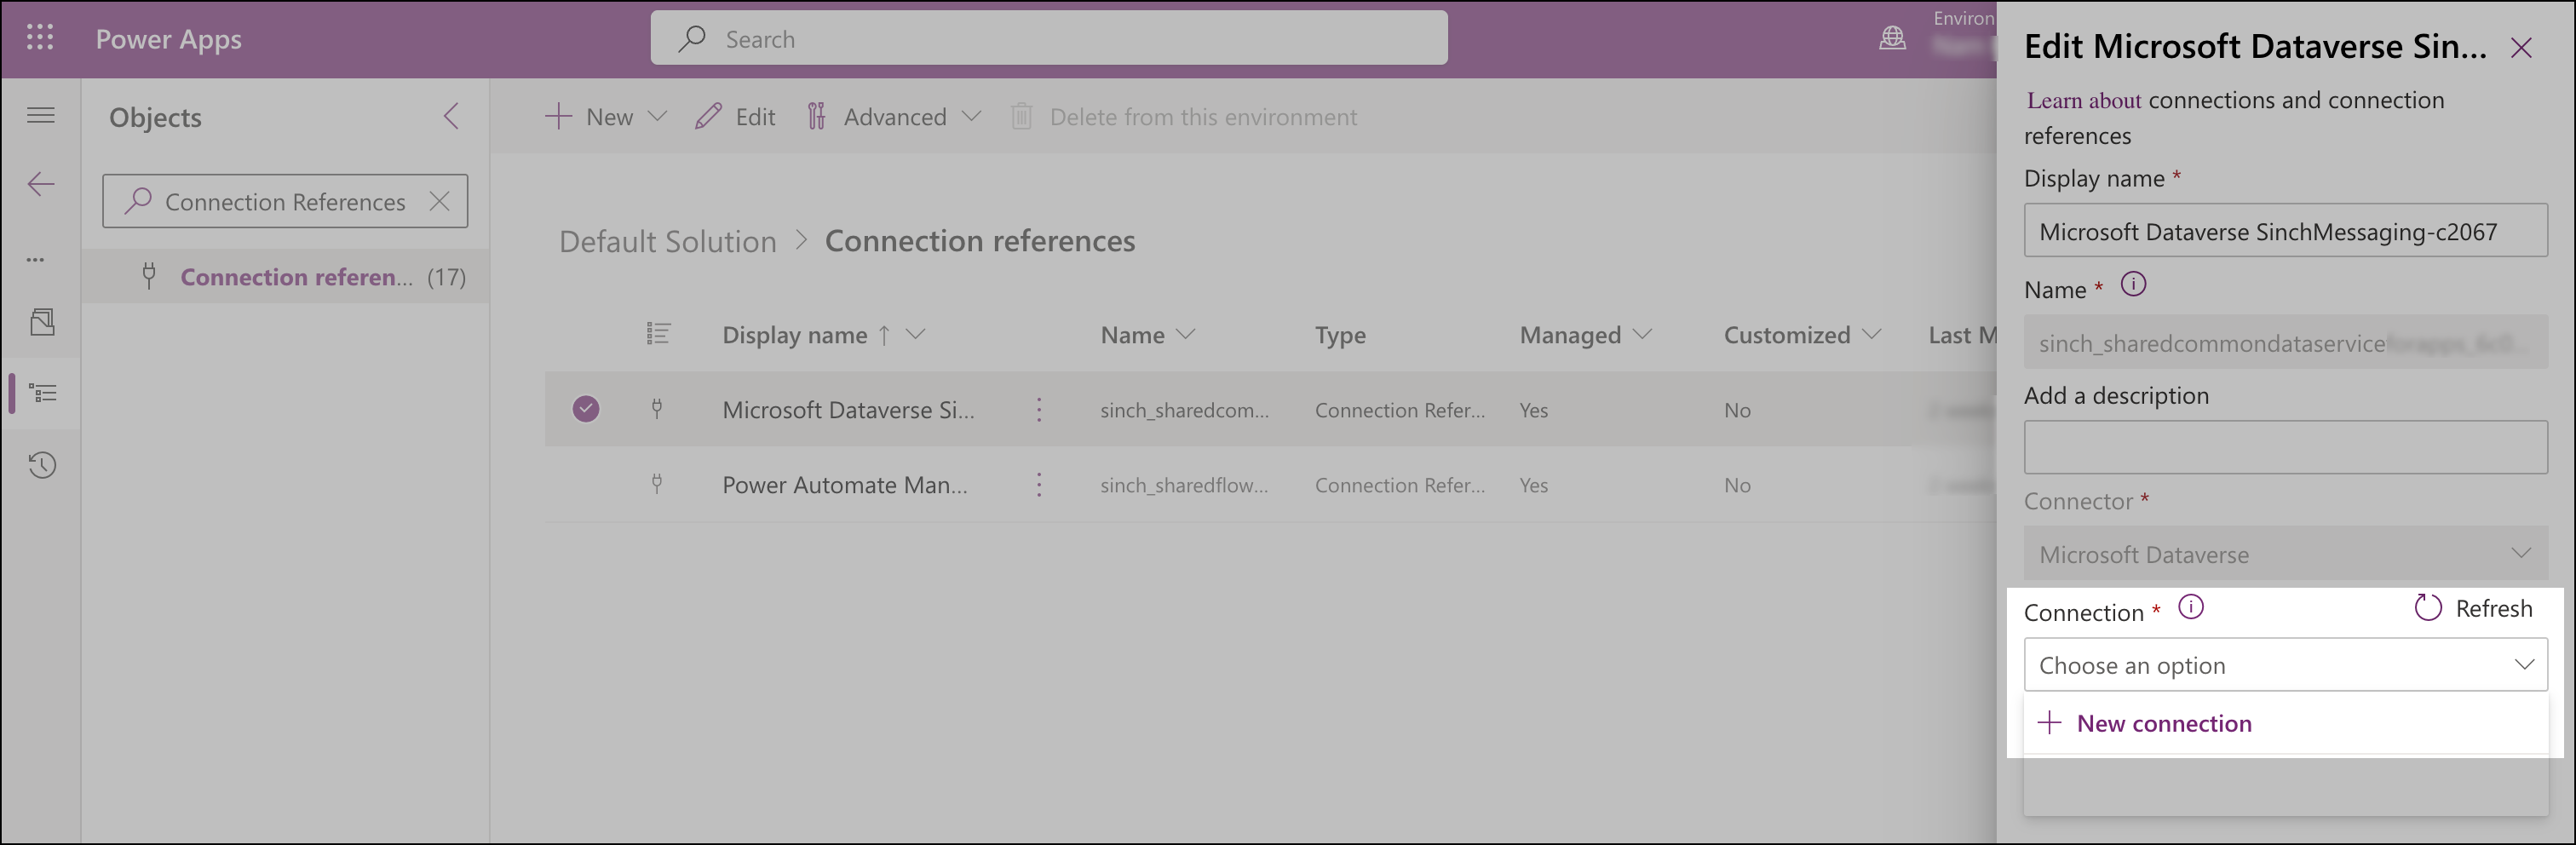Select Connection references tree item
This screenshot has width=2576, height=845.
pos(285,277)
